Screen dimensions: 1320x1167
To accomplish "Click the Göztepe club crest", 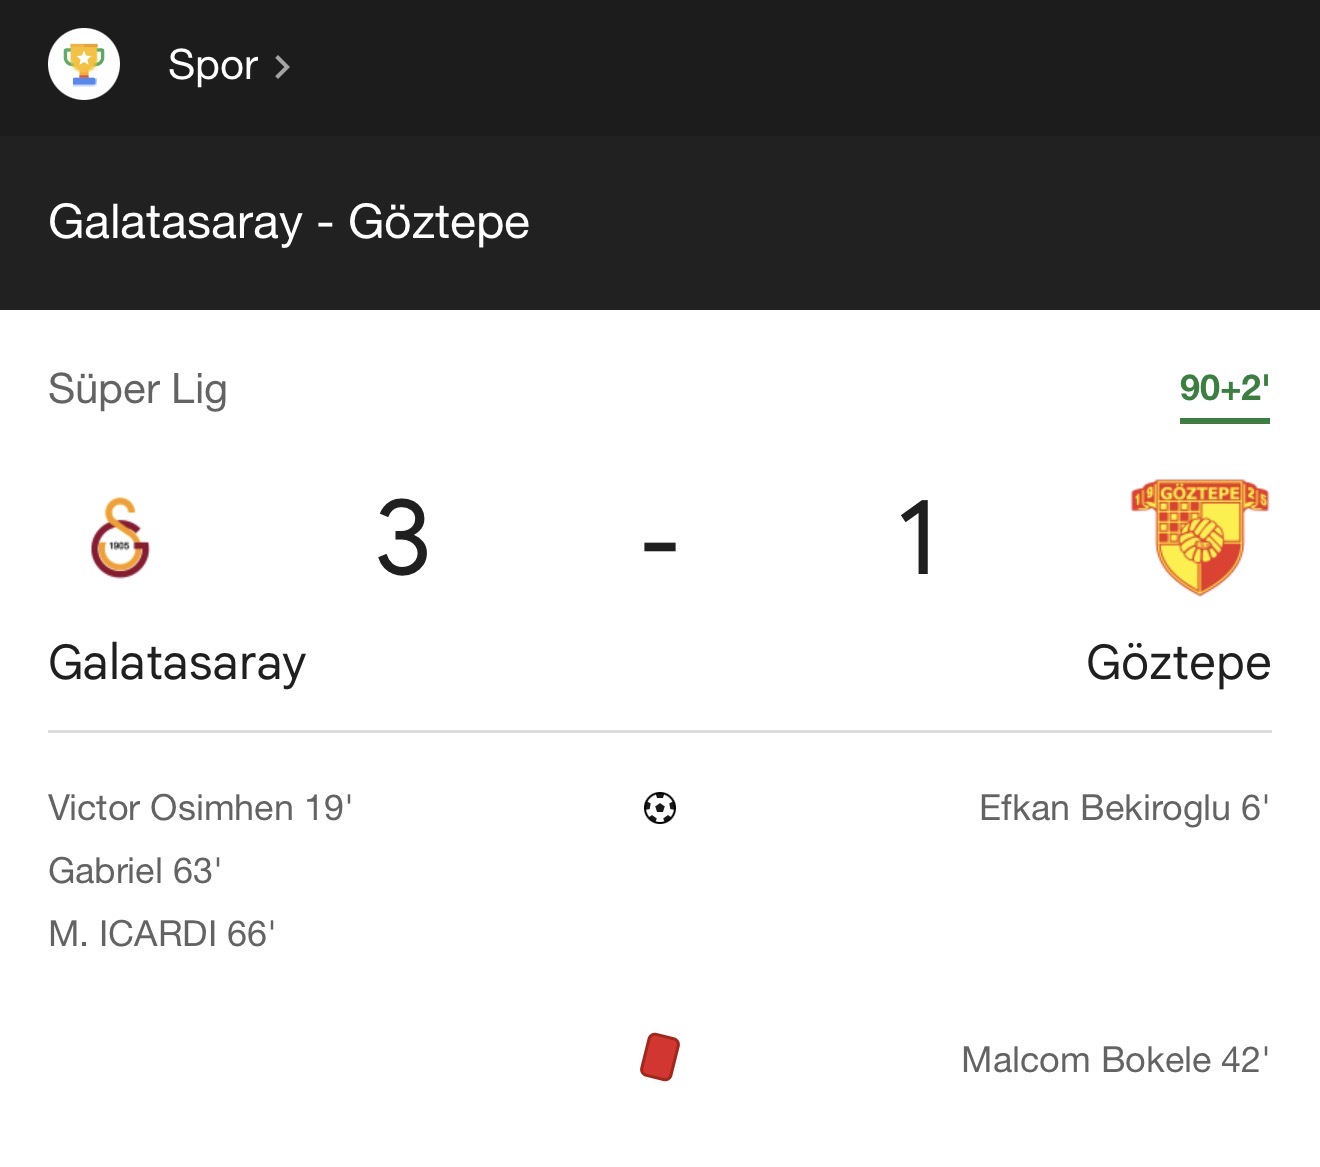I will [x=1199, y=537].
